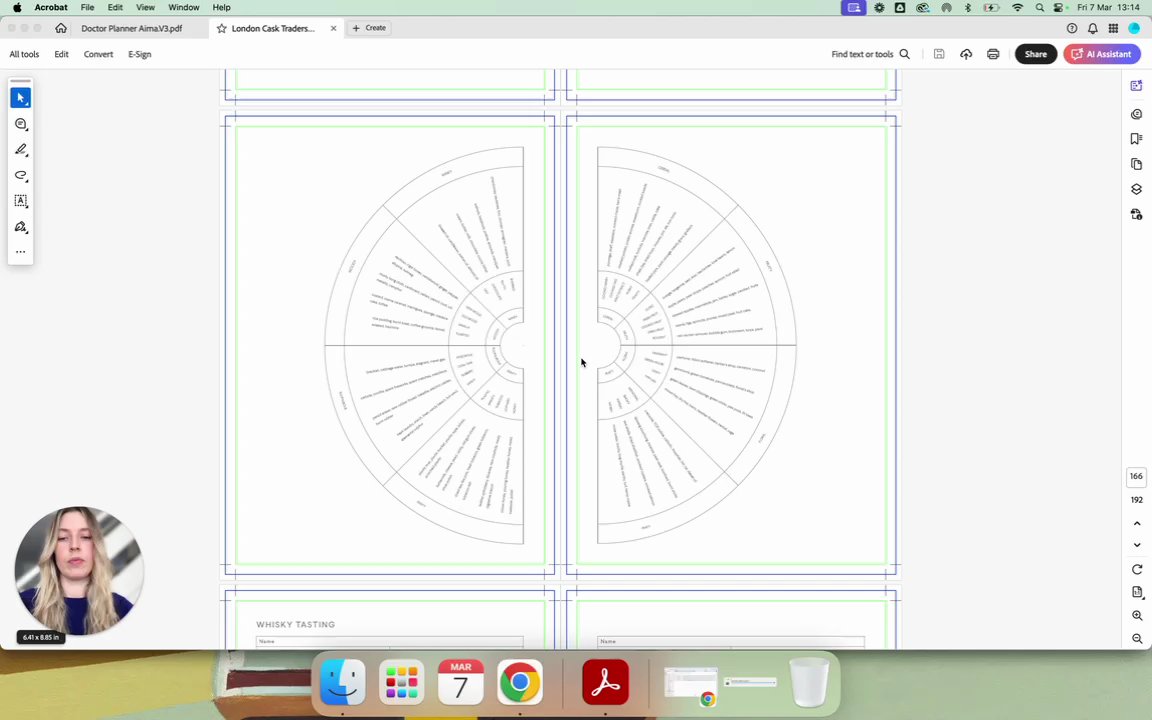Pick the Highlight pen tool
The height and width of the screenshot is (720, 1152).
pyautogui.click(x=21, y=149)
